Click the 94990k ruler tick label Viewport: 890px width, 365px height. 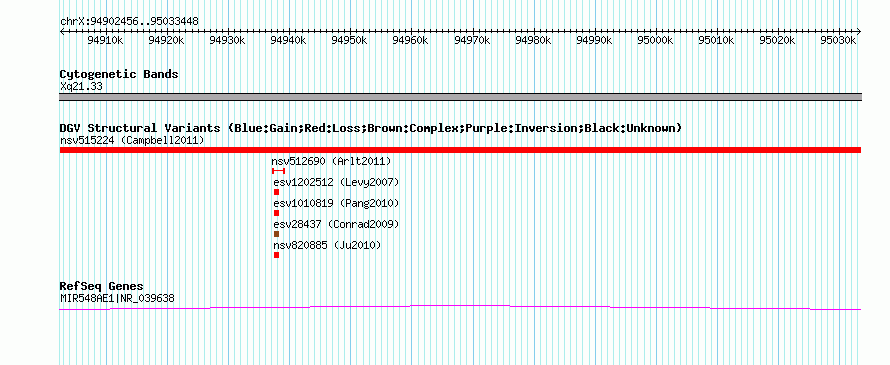594,41
